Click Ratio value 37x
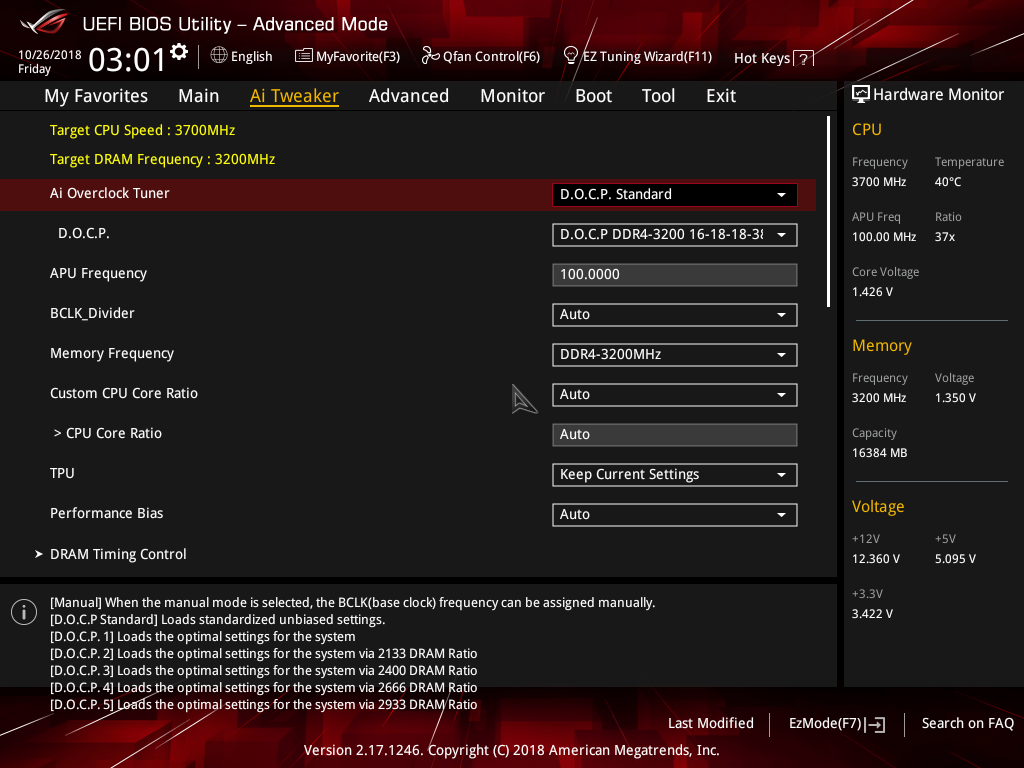Image resolution: width=1024 pixels, height=768 pixels. click(x=944, y=237)
